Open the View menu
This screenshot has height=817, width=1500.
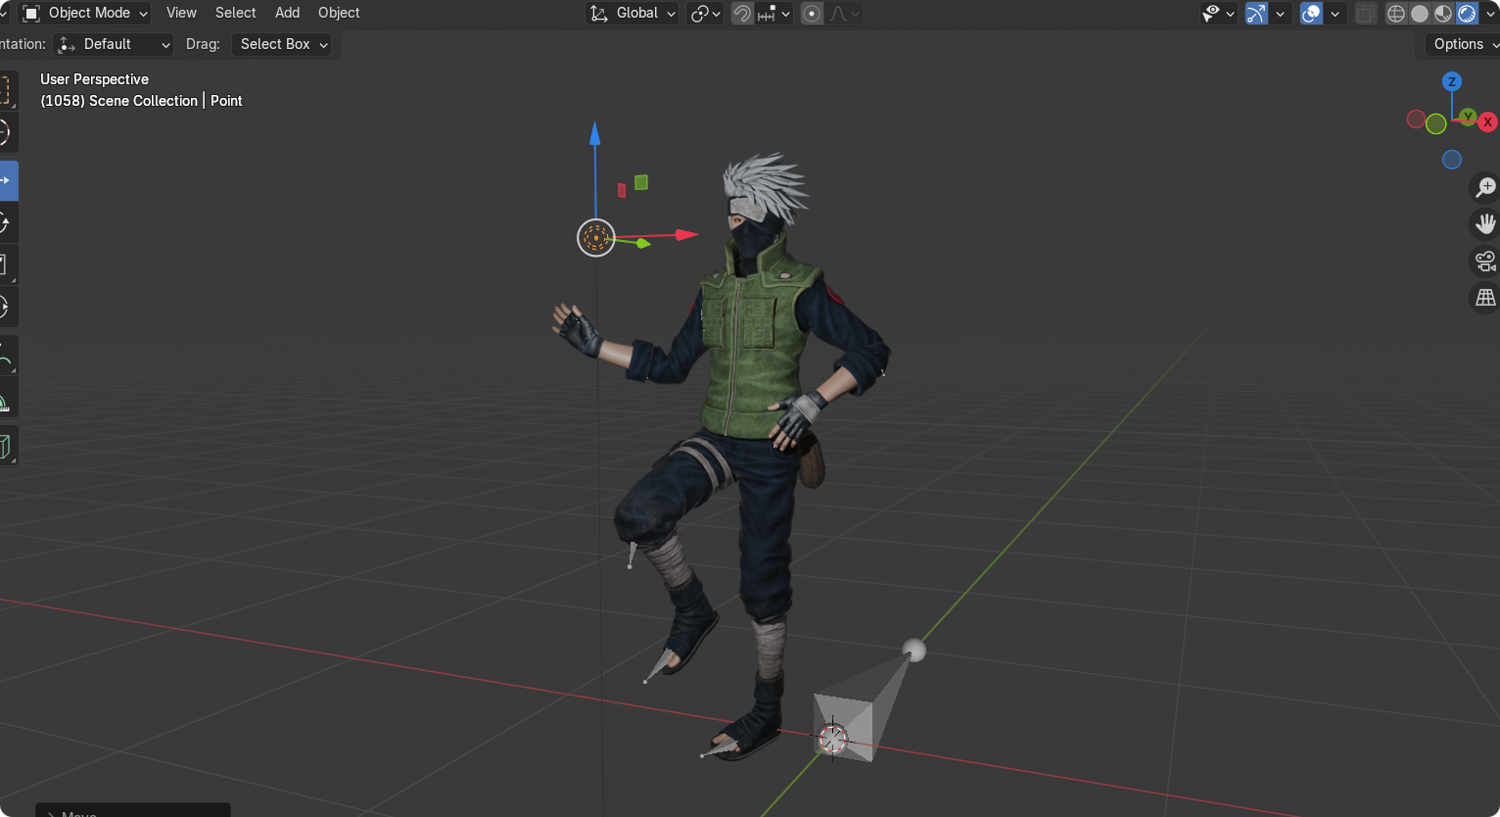pos(181,13)
